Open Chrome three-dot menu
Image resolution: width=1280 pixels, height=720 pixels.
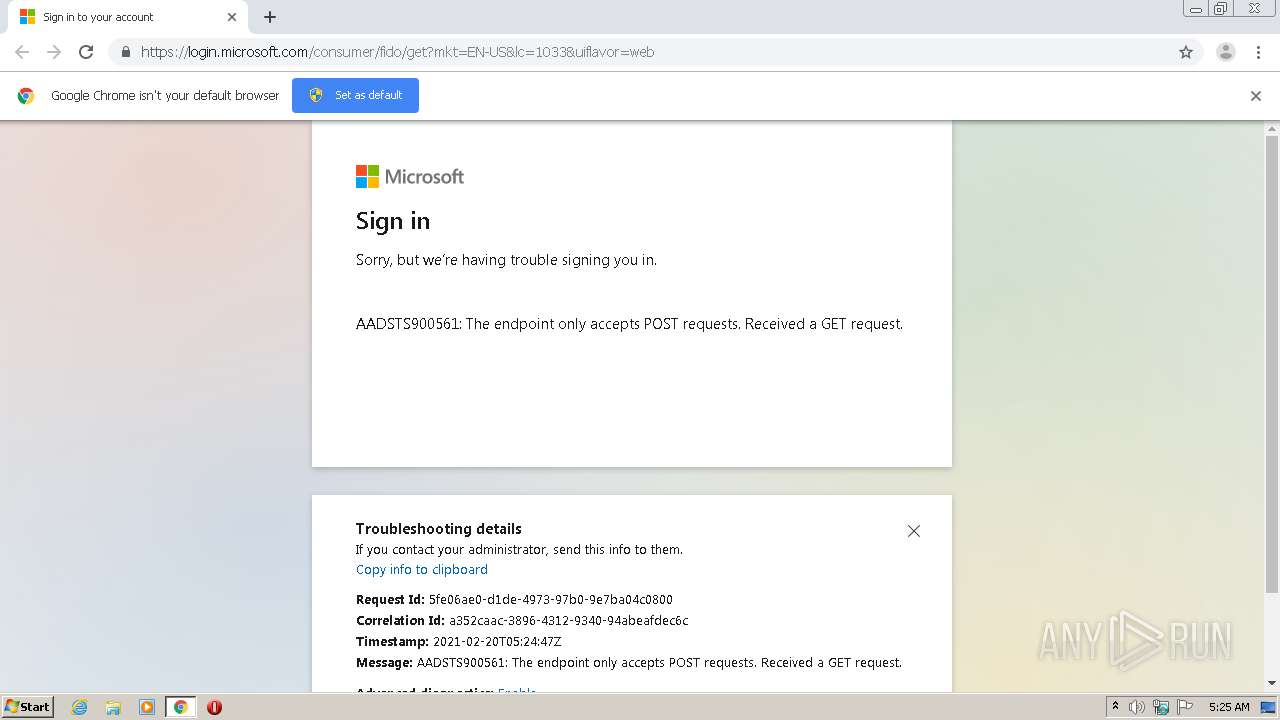[x=1258, y=52]
